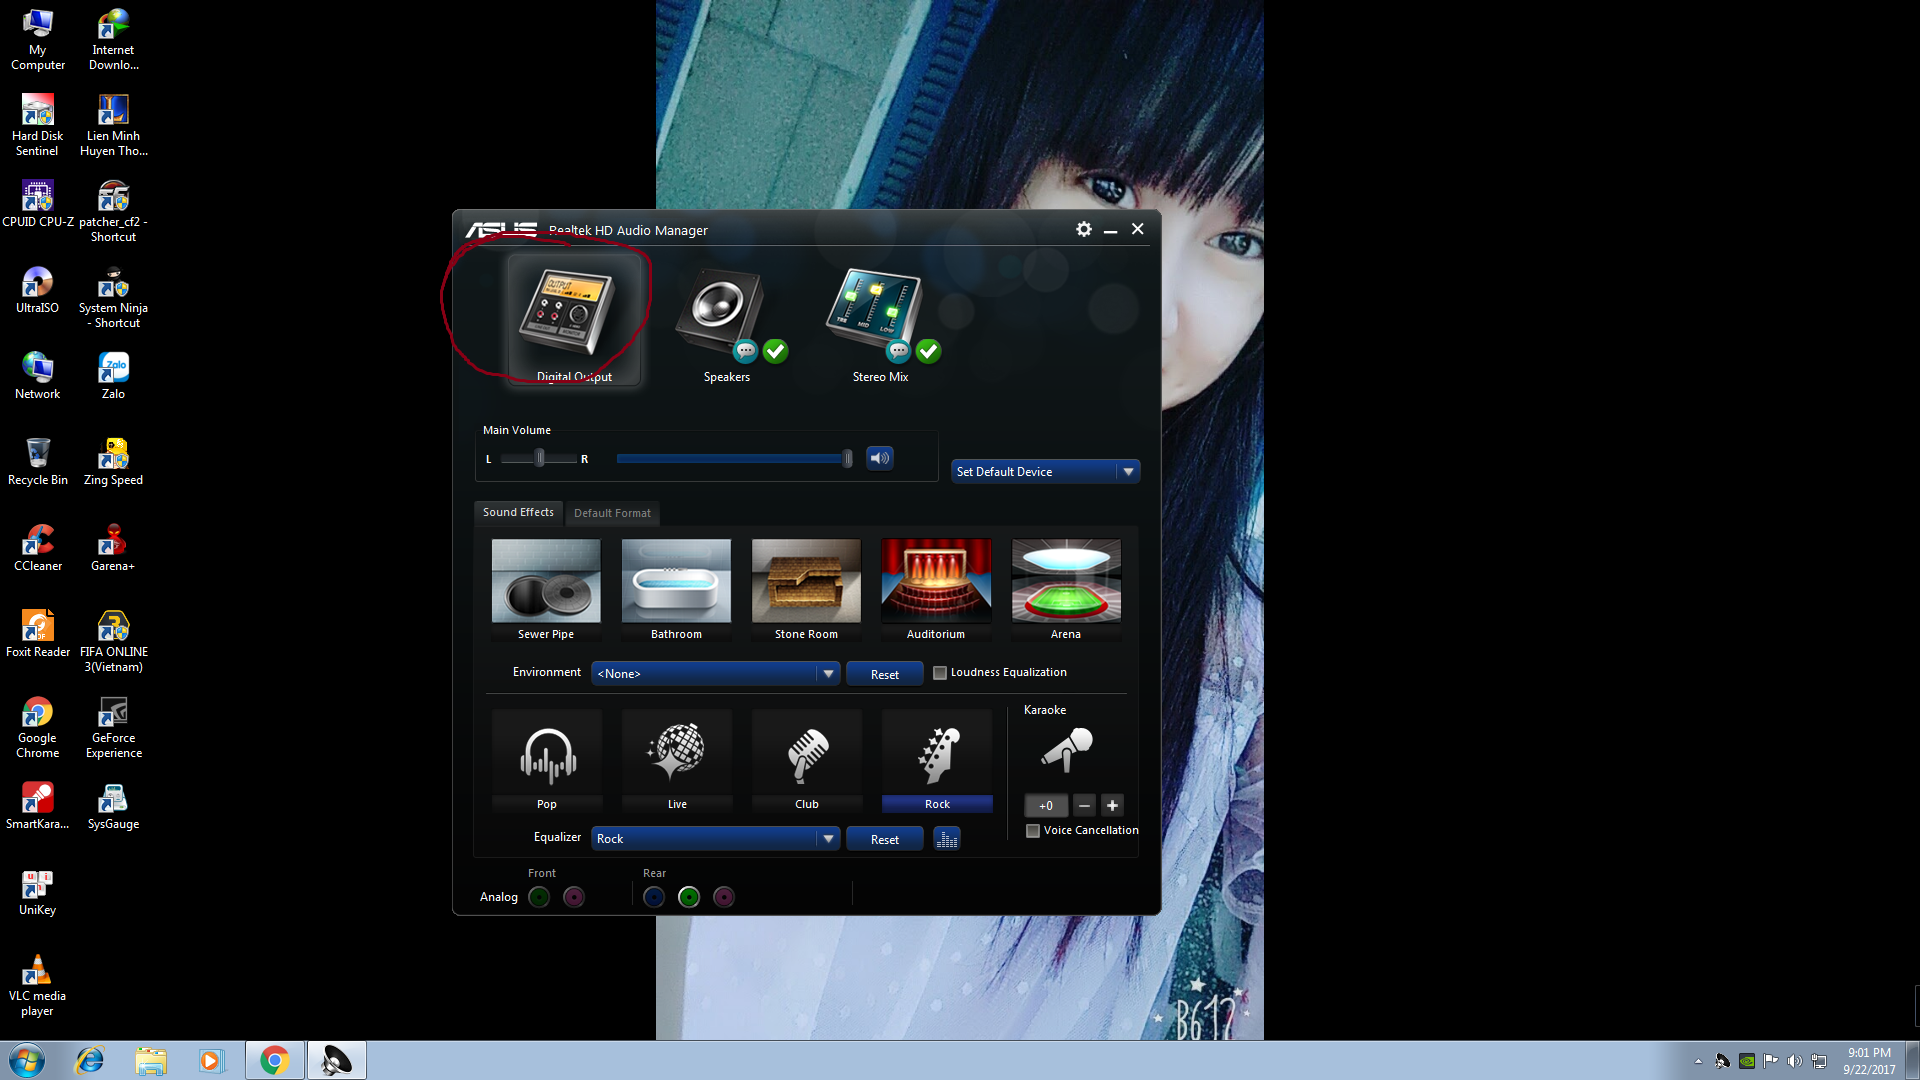This screenshot has width=1920, height=1080.
Task: Select the Club equalizer preset
Action: pyautogui.click(x=806, y=757)
